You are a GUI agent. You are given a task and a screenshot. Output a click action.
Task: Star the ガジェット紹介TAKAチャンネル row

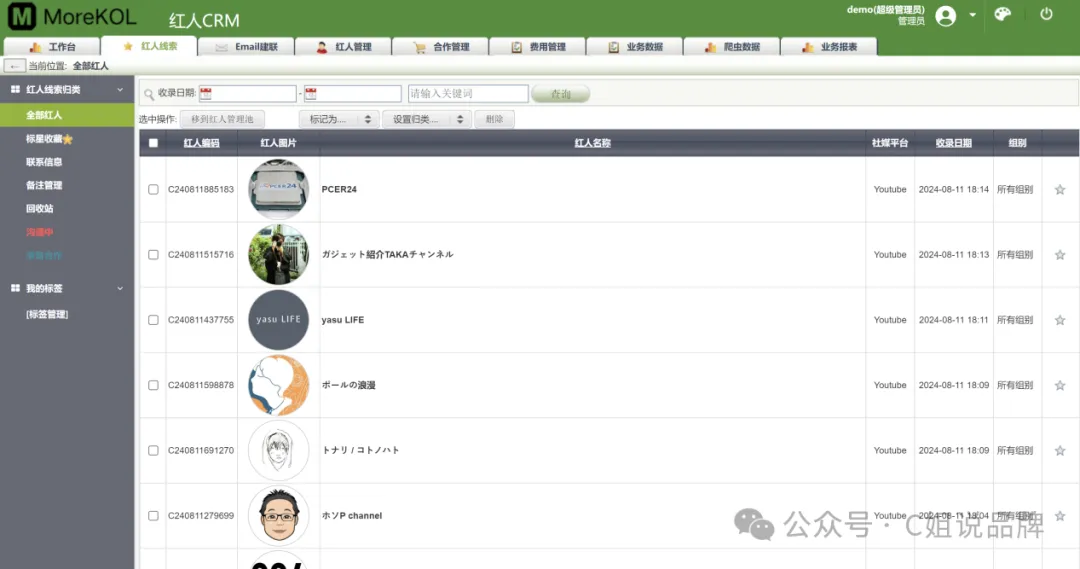tap(1060, 255)
